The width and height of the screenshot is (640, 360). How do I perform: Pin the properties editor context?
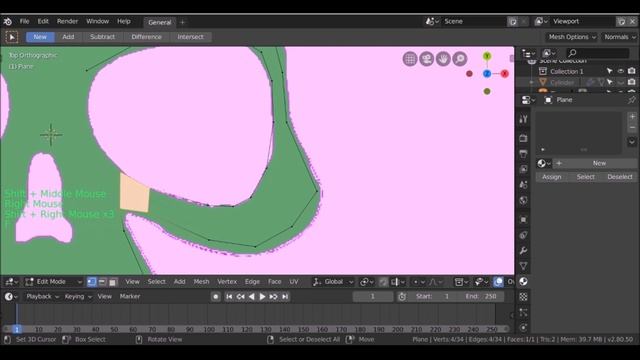(632, 100)
